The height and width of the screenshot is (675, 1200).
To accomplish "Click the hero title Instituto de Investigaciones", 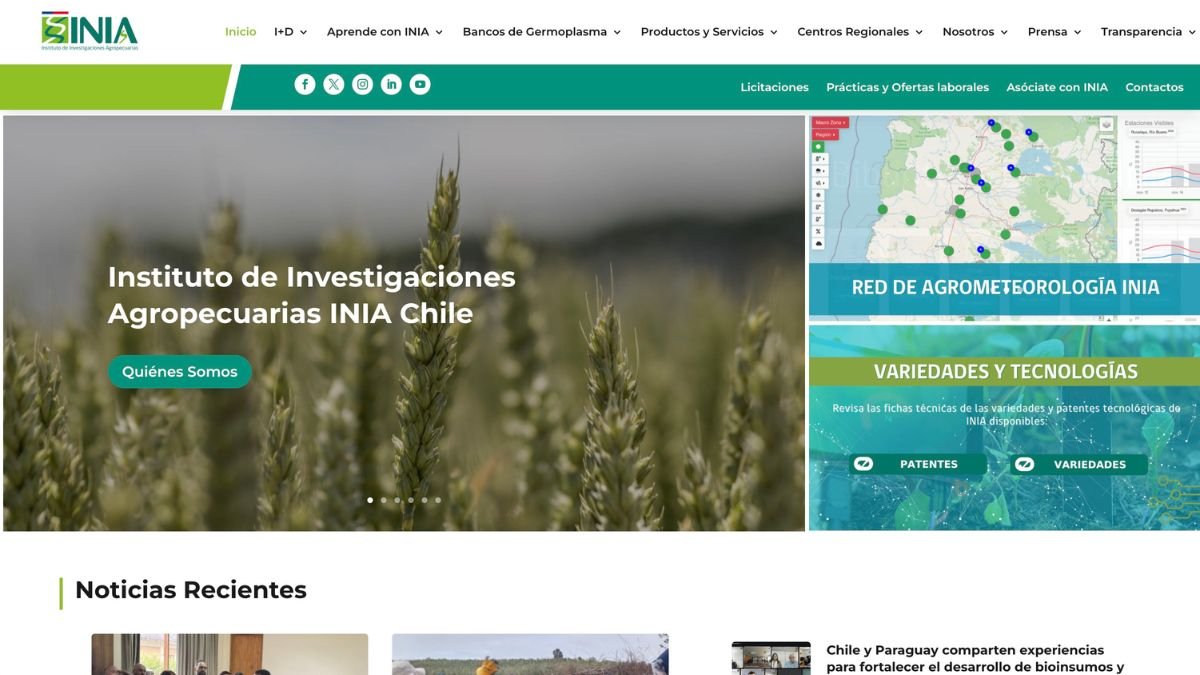I will [312, 295].
